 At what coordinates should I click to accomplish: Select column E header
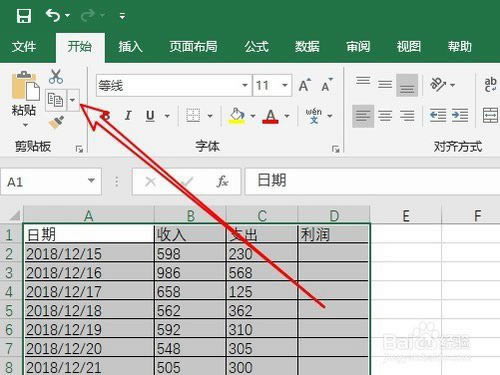pos(406,215)
